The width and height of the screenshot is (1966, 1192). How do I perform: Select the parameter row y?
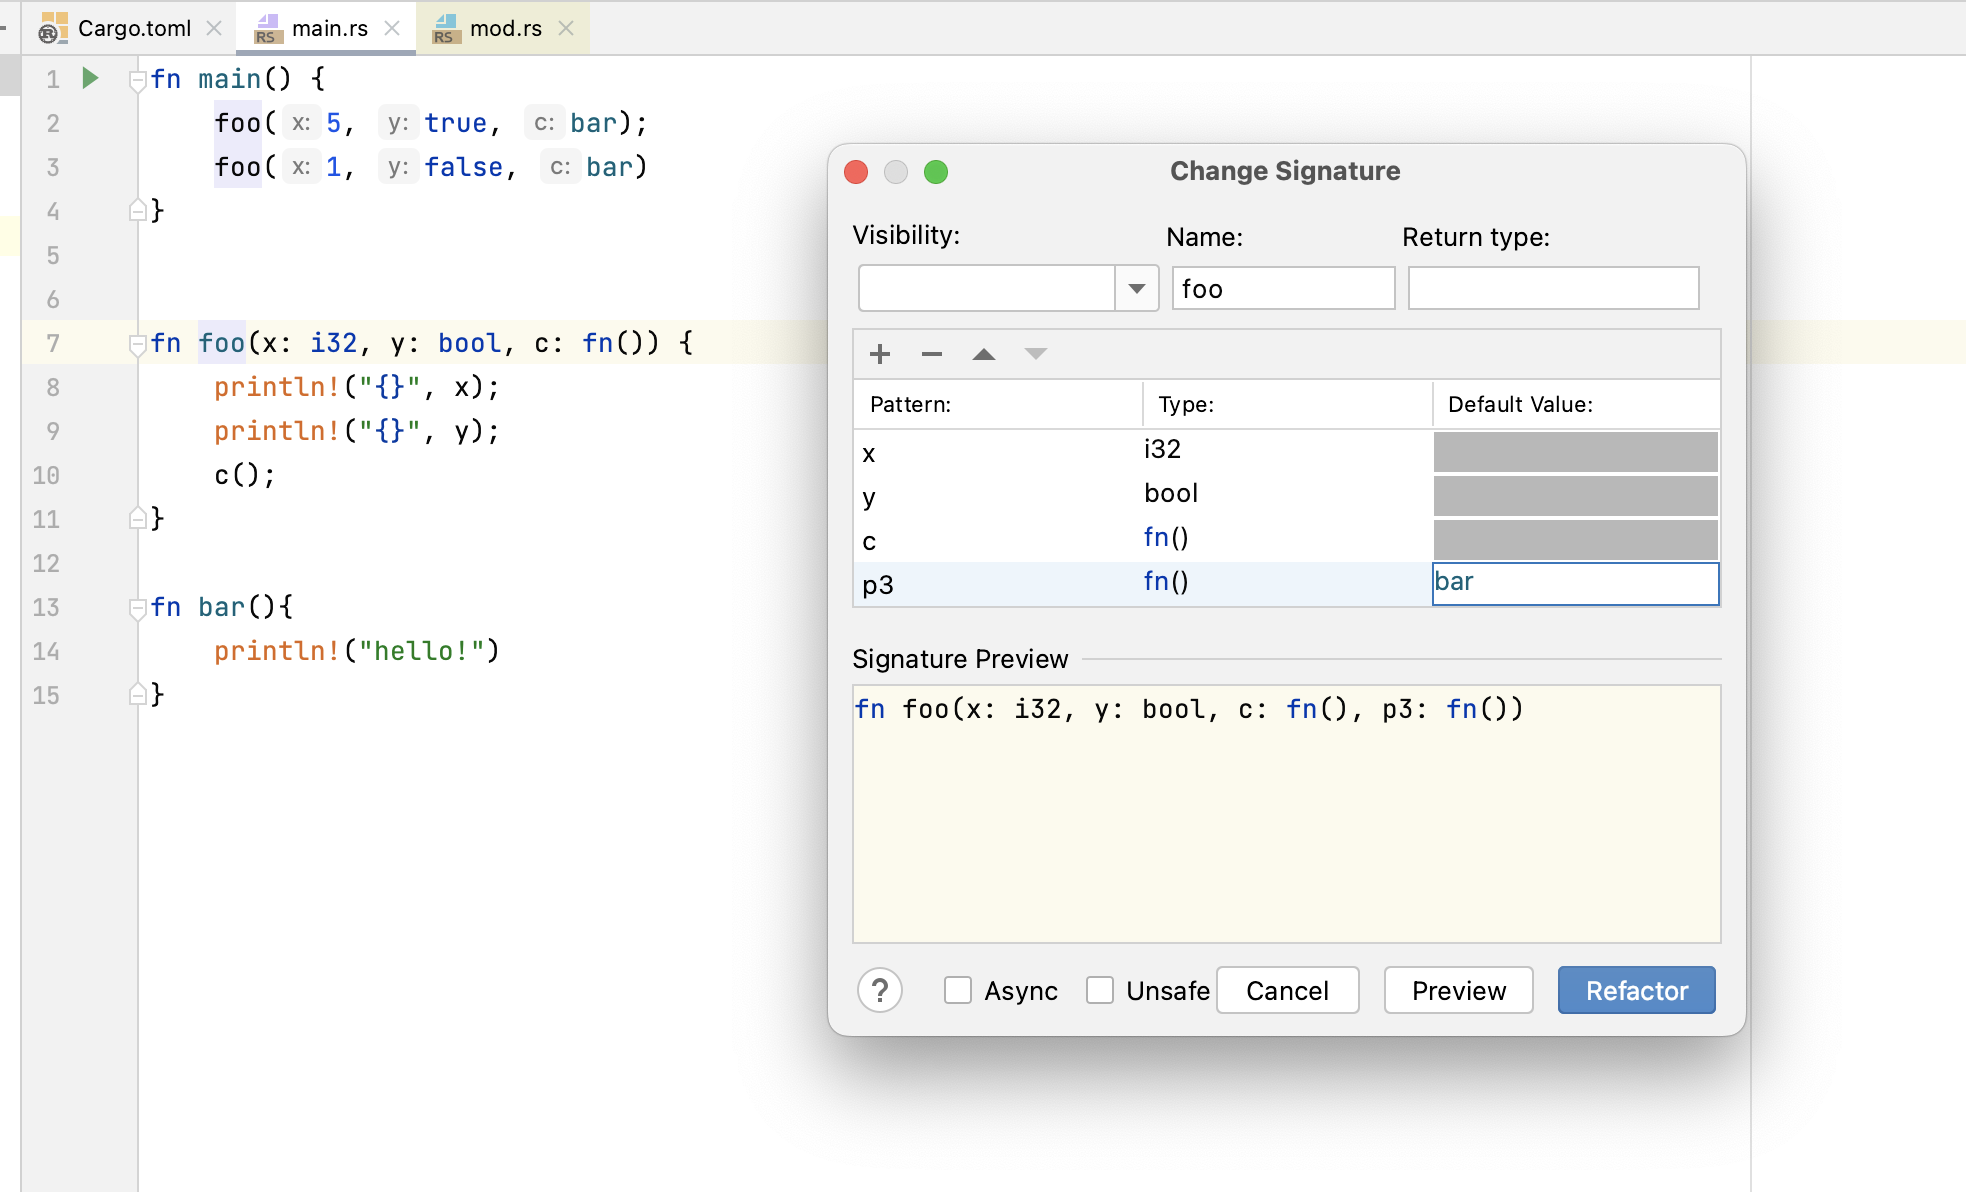click(995, 496)
